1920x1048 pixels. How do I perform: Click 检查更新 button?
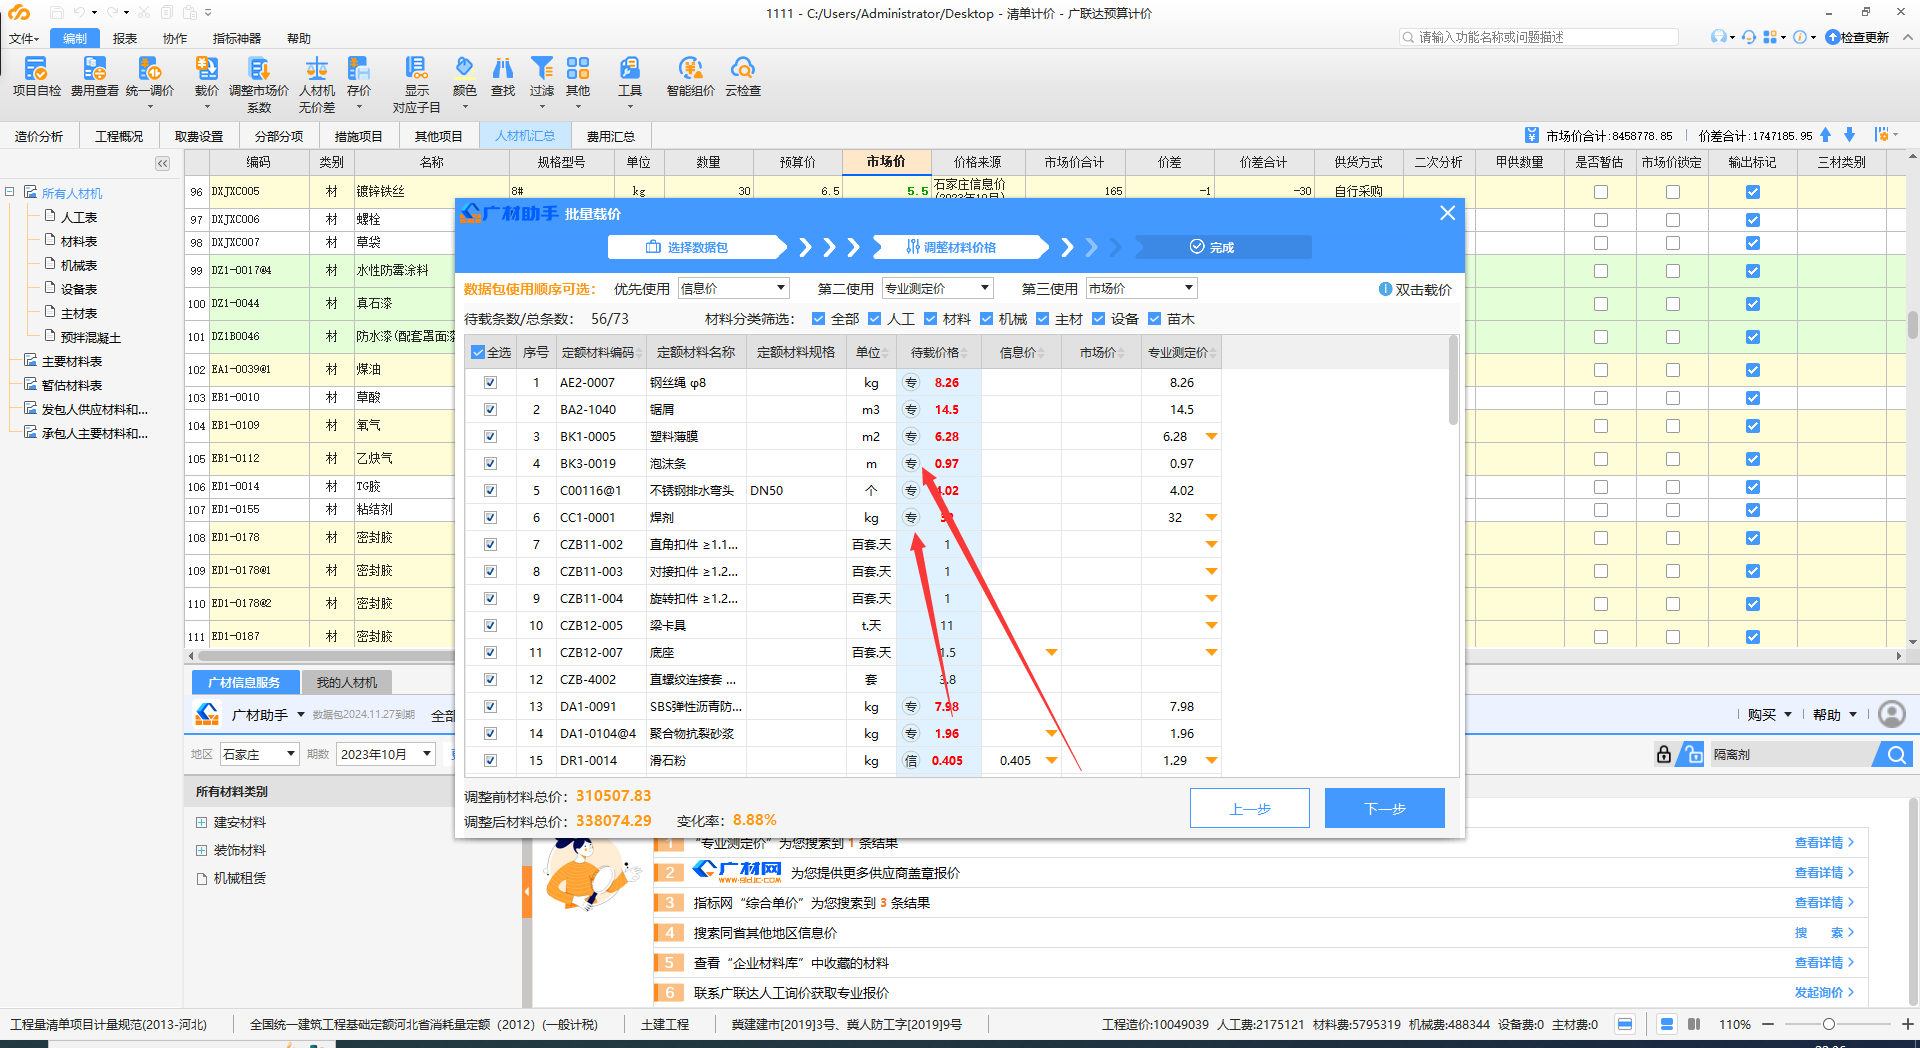[1857, 37]
